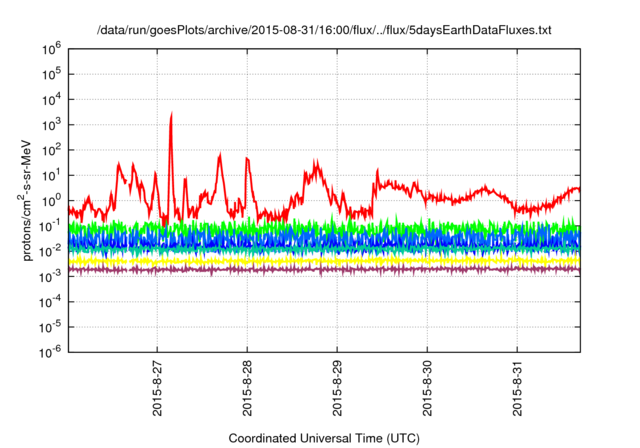Click the purple flux trace near 10^-3
The width and height of the screenshot is (640, 448).
pyautogui.click(x=324, y=269)
